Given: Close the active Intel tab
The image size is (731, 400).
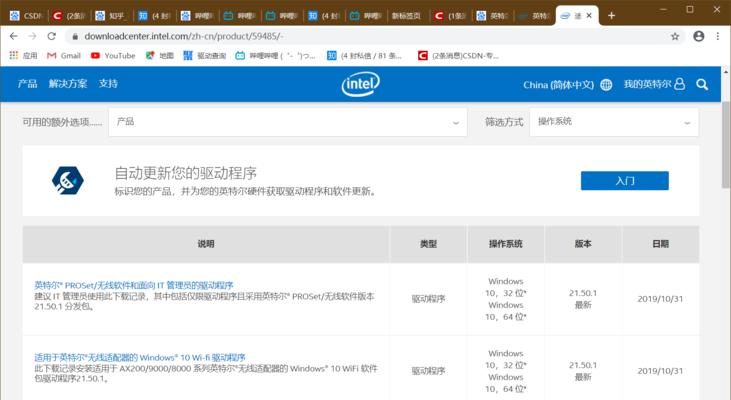Looking at the screenshot, I should 589,15.
